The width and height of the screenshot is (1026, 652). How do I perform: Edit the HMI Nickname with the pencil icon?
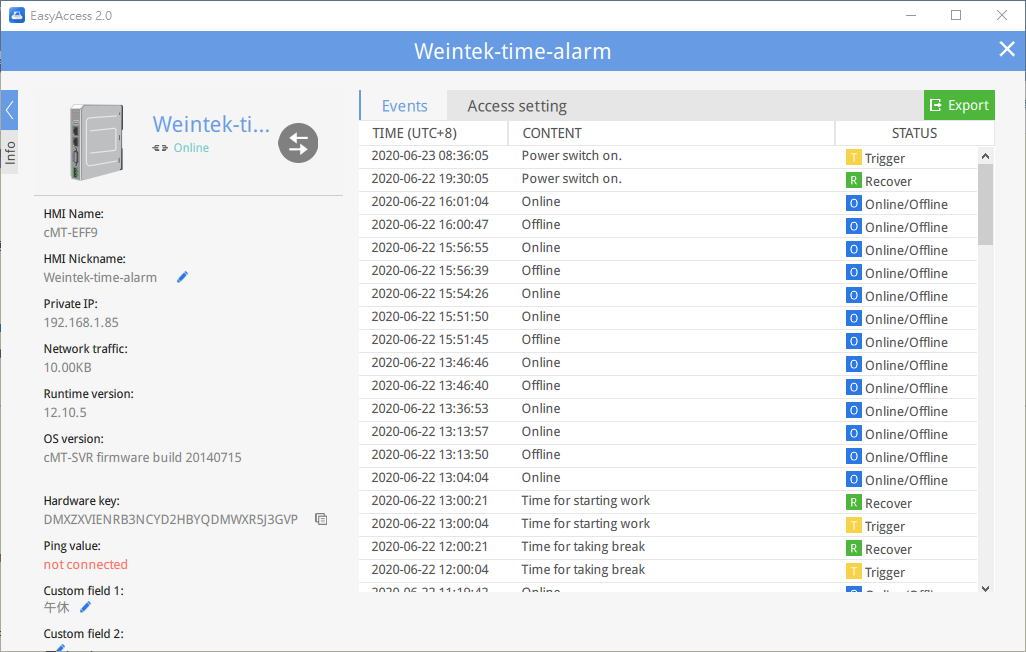[183, 278]
